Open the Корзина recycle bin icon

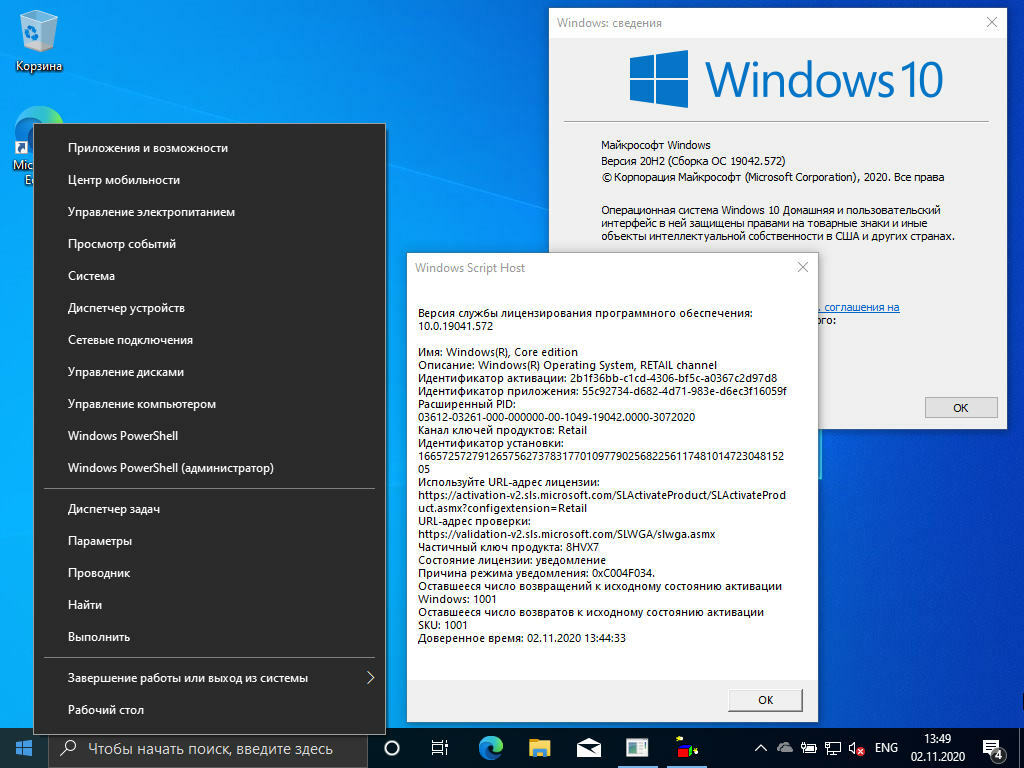coord(39,40)
